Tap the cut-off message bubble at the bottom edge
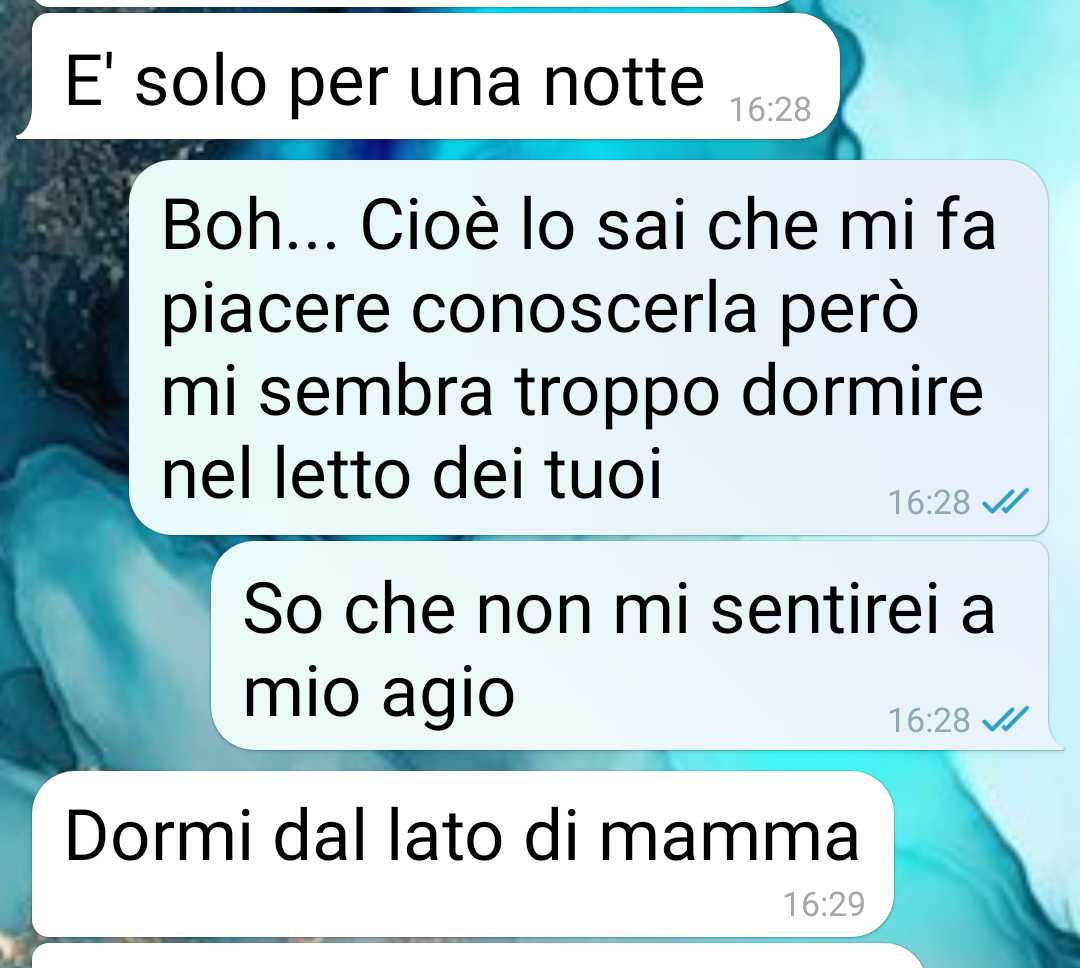 pyautogui.click(x=477, y=956)
